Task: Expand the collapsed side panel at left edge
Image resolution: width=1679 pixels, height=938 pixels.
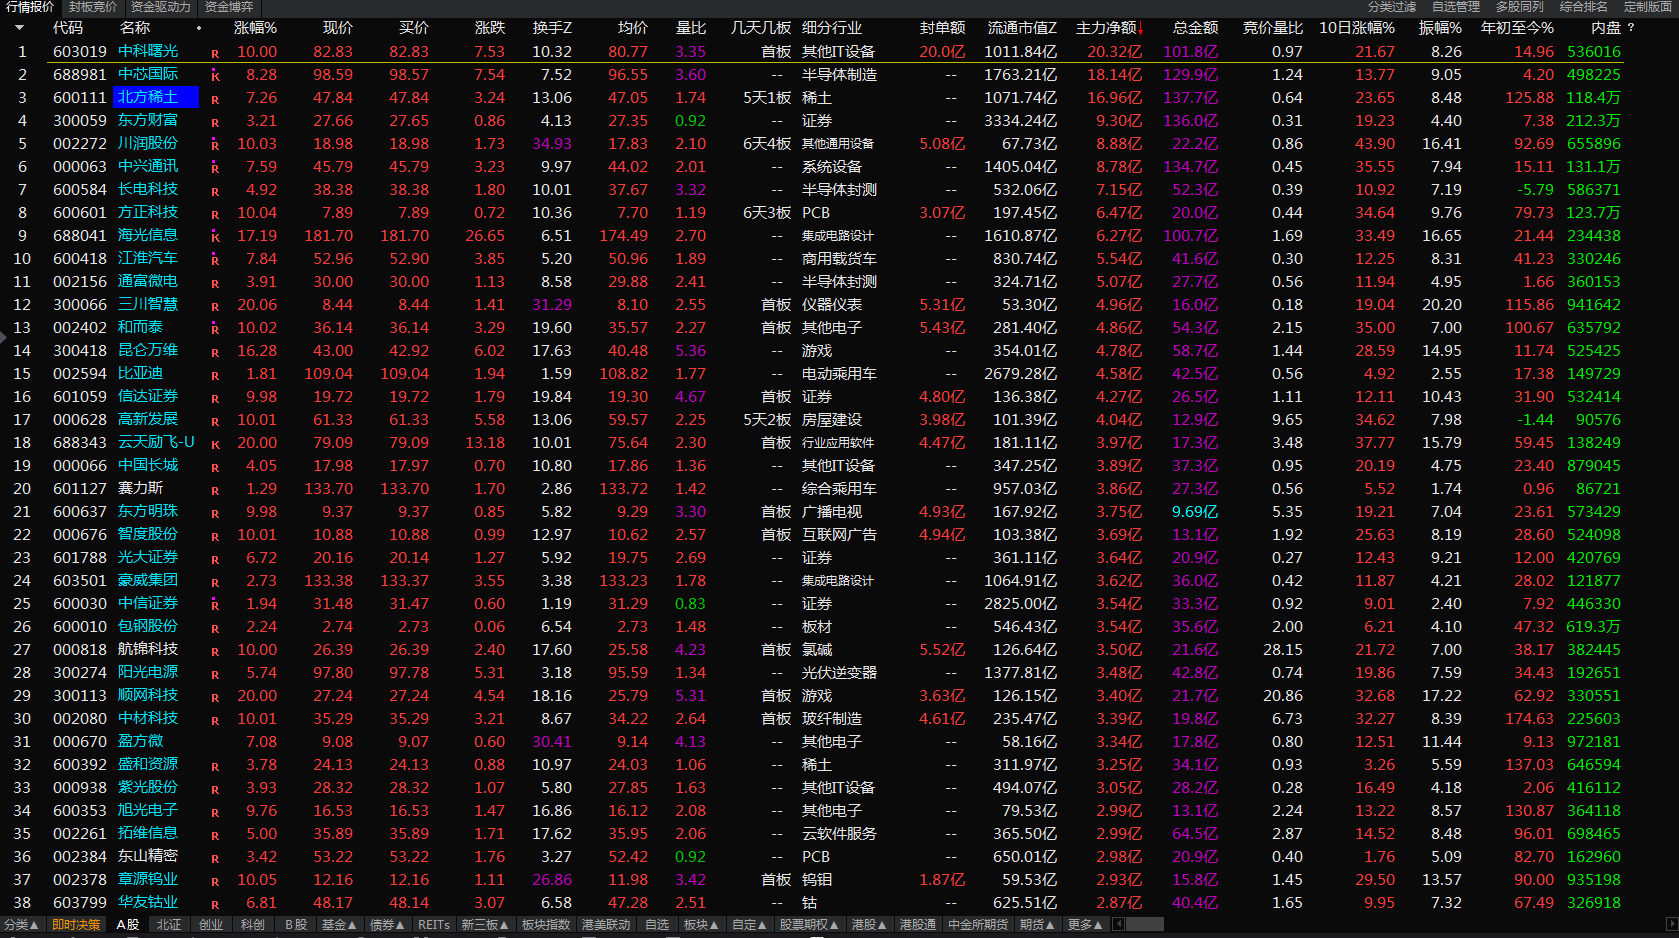Action: [x=3, y=338]
